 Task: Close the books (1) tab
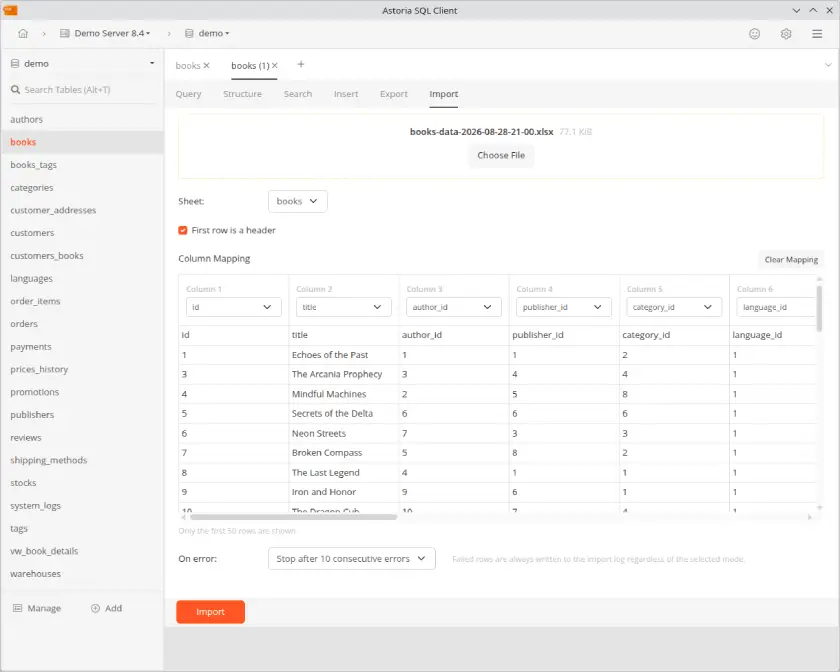pos(274,65)
